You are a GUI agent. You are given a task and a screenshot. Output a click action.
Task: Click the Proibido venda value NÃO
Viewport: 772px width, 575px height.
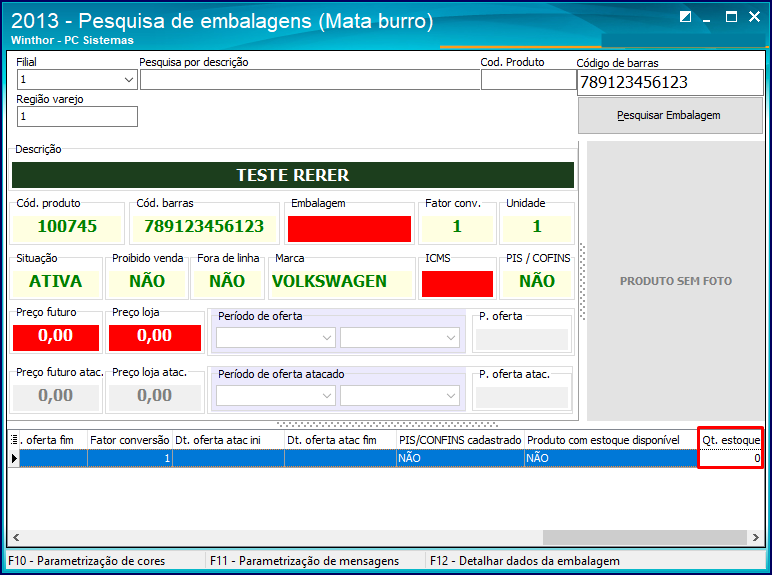[x=147, y=282]
